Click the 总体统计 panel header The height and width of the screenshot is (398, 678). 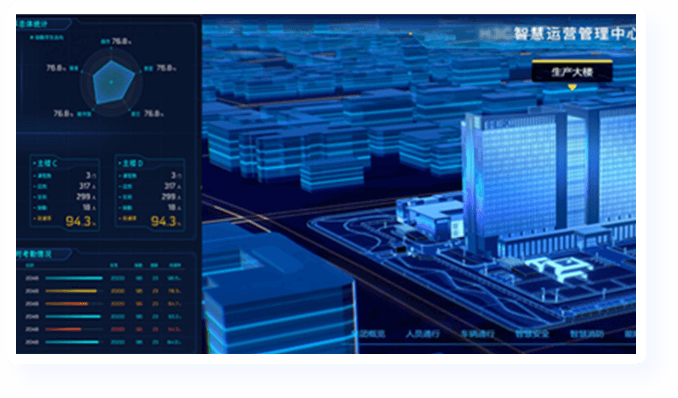click(x=33, y=24)
